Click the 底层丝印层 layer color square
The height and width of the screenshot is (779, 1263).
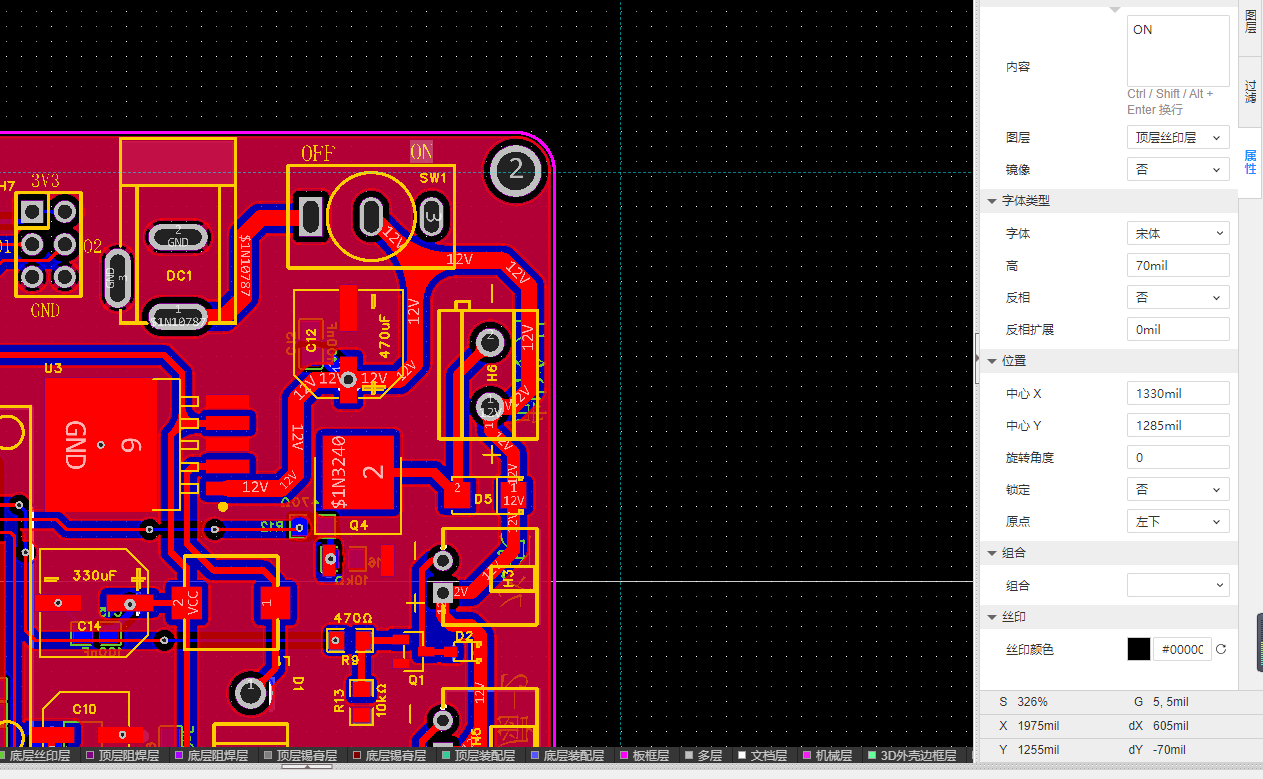[x=2, y=755]
